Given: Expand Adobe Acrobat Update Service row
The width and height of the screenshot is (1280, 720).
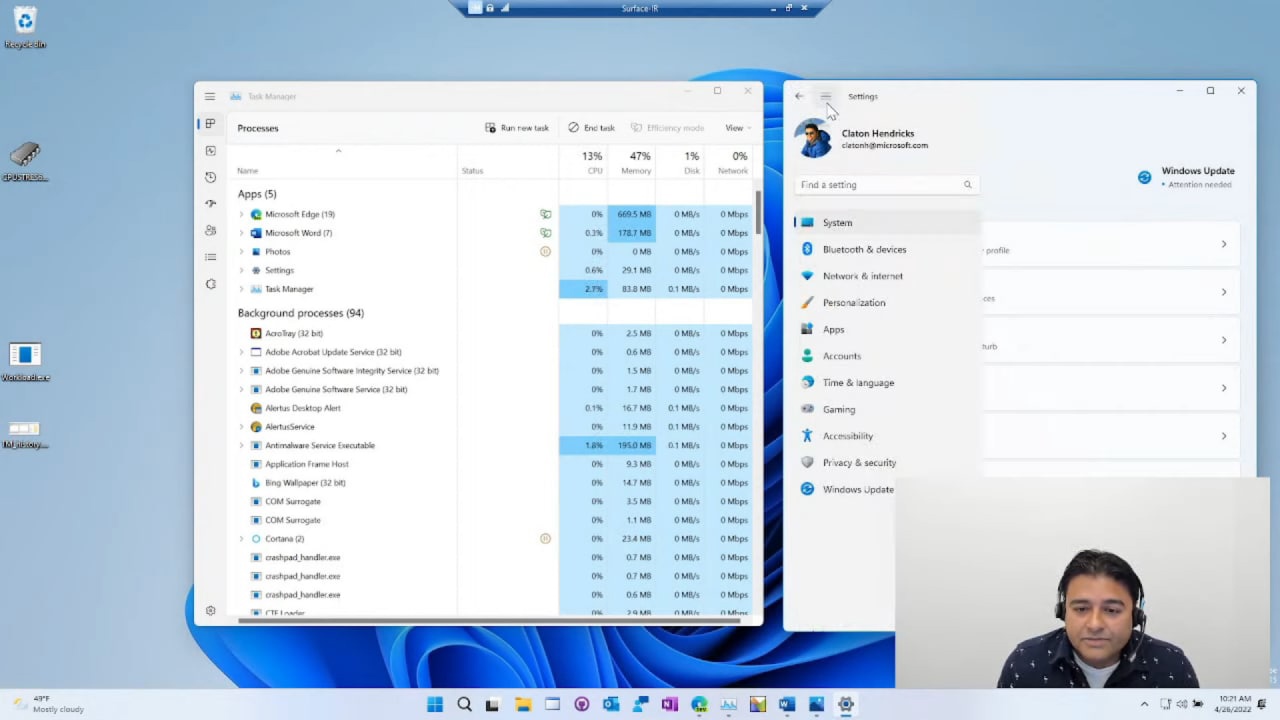Looking at the screenshot, I should click(x=241, y=352).
